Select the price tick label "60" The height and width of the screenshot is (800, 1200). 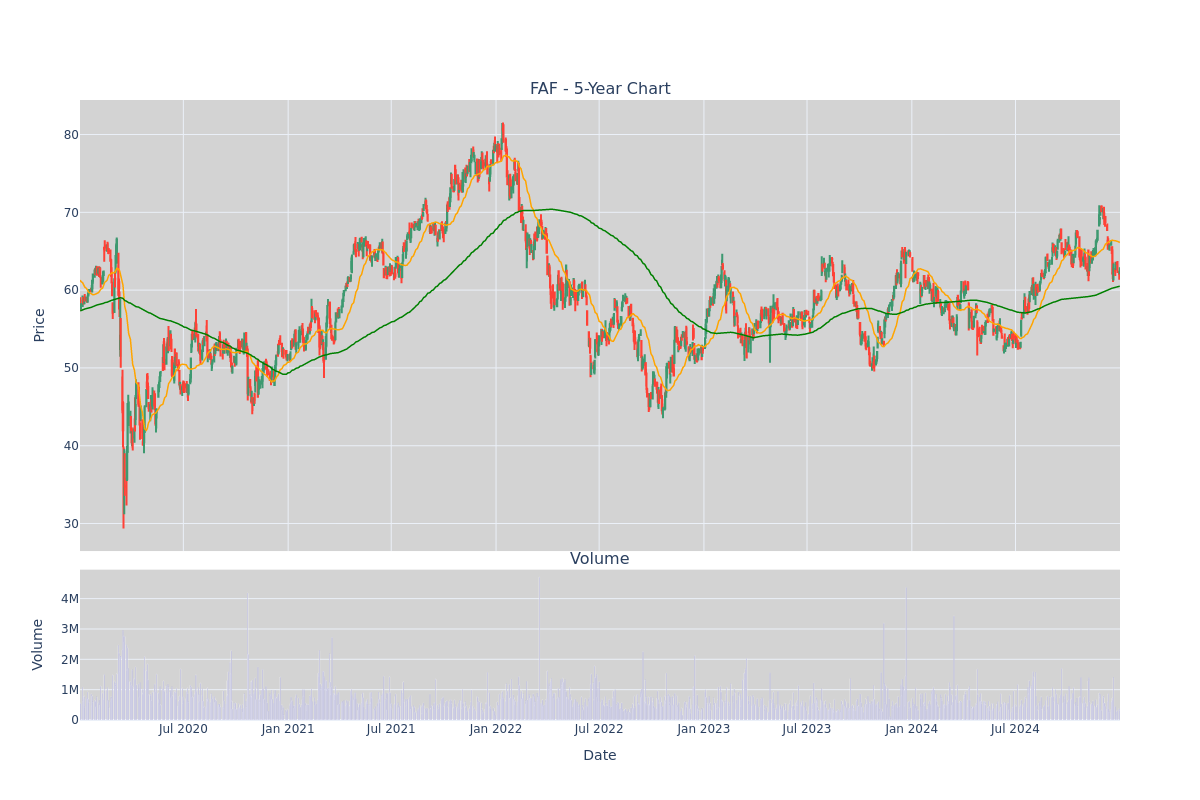pos(71,290)
